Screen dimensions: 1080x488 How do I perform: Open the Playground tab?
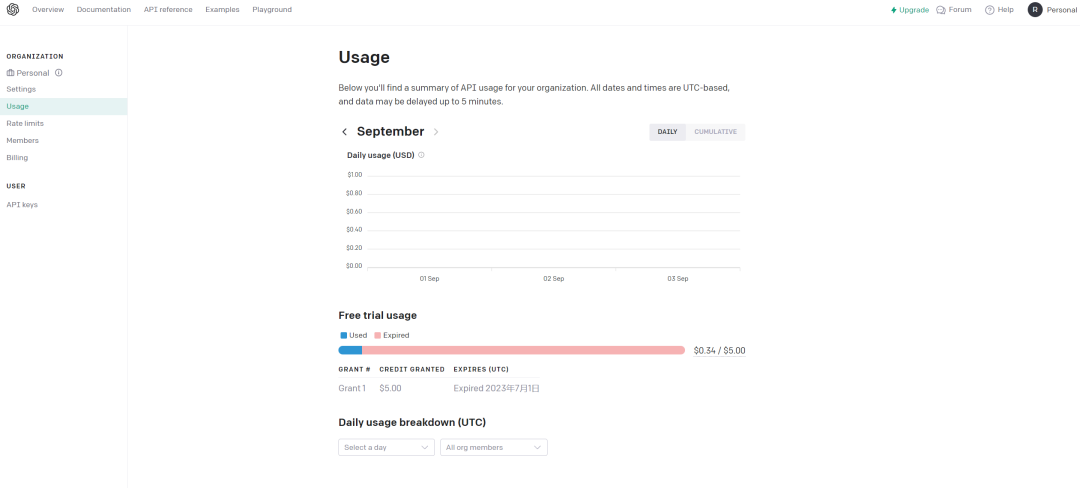point(272,10)
